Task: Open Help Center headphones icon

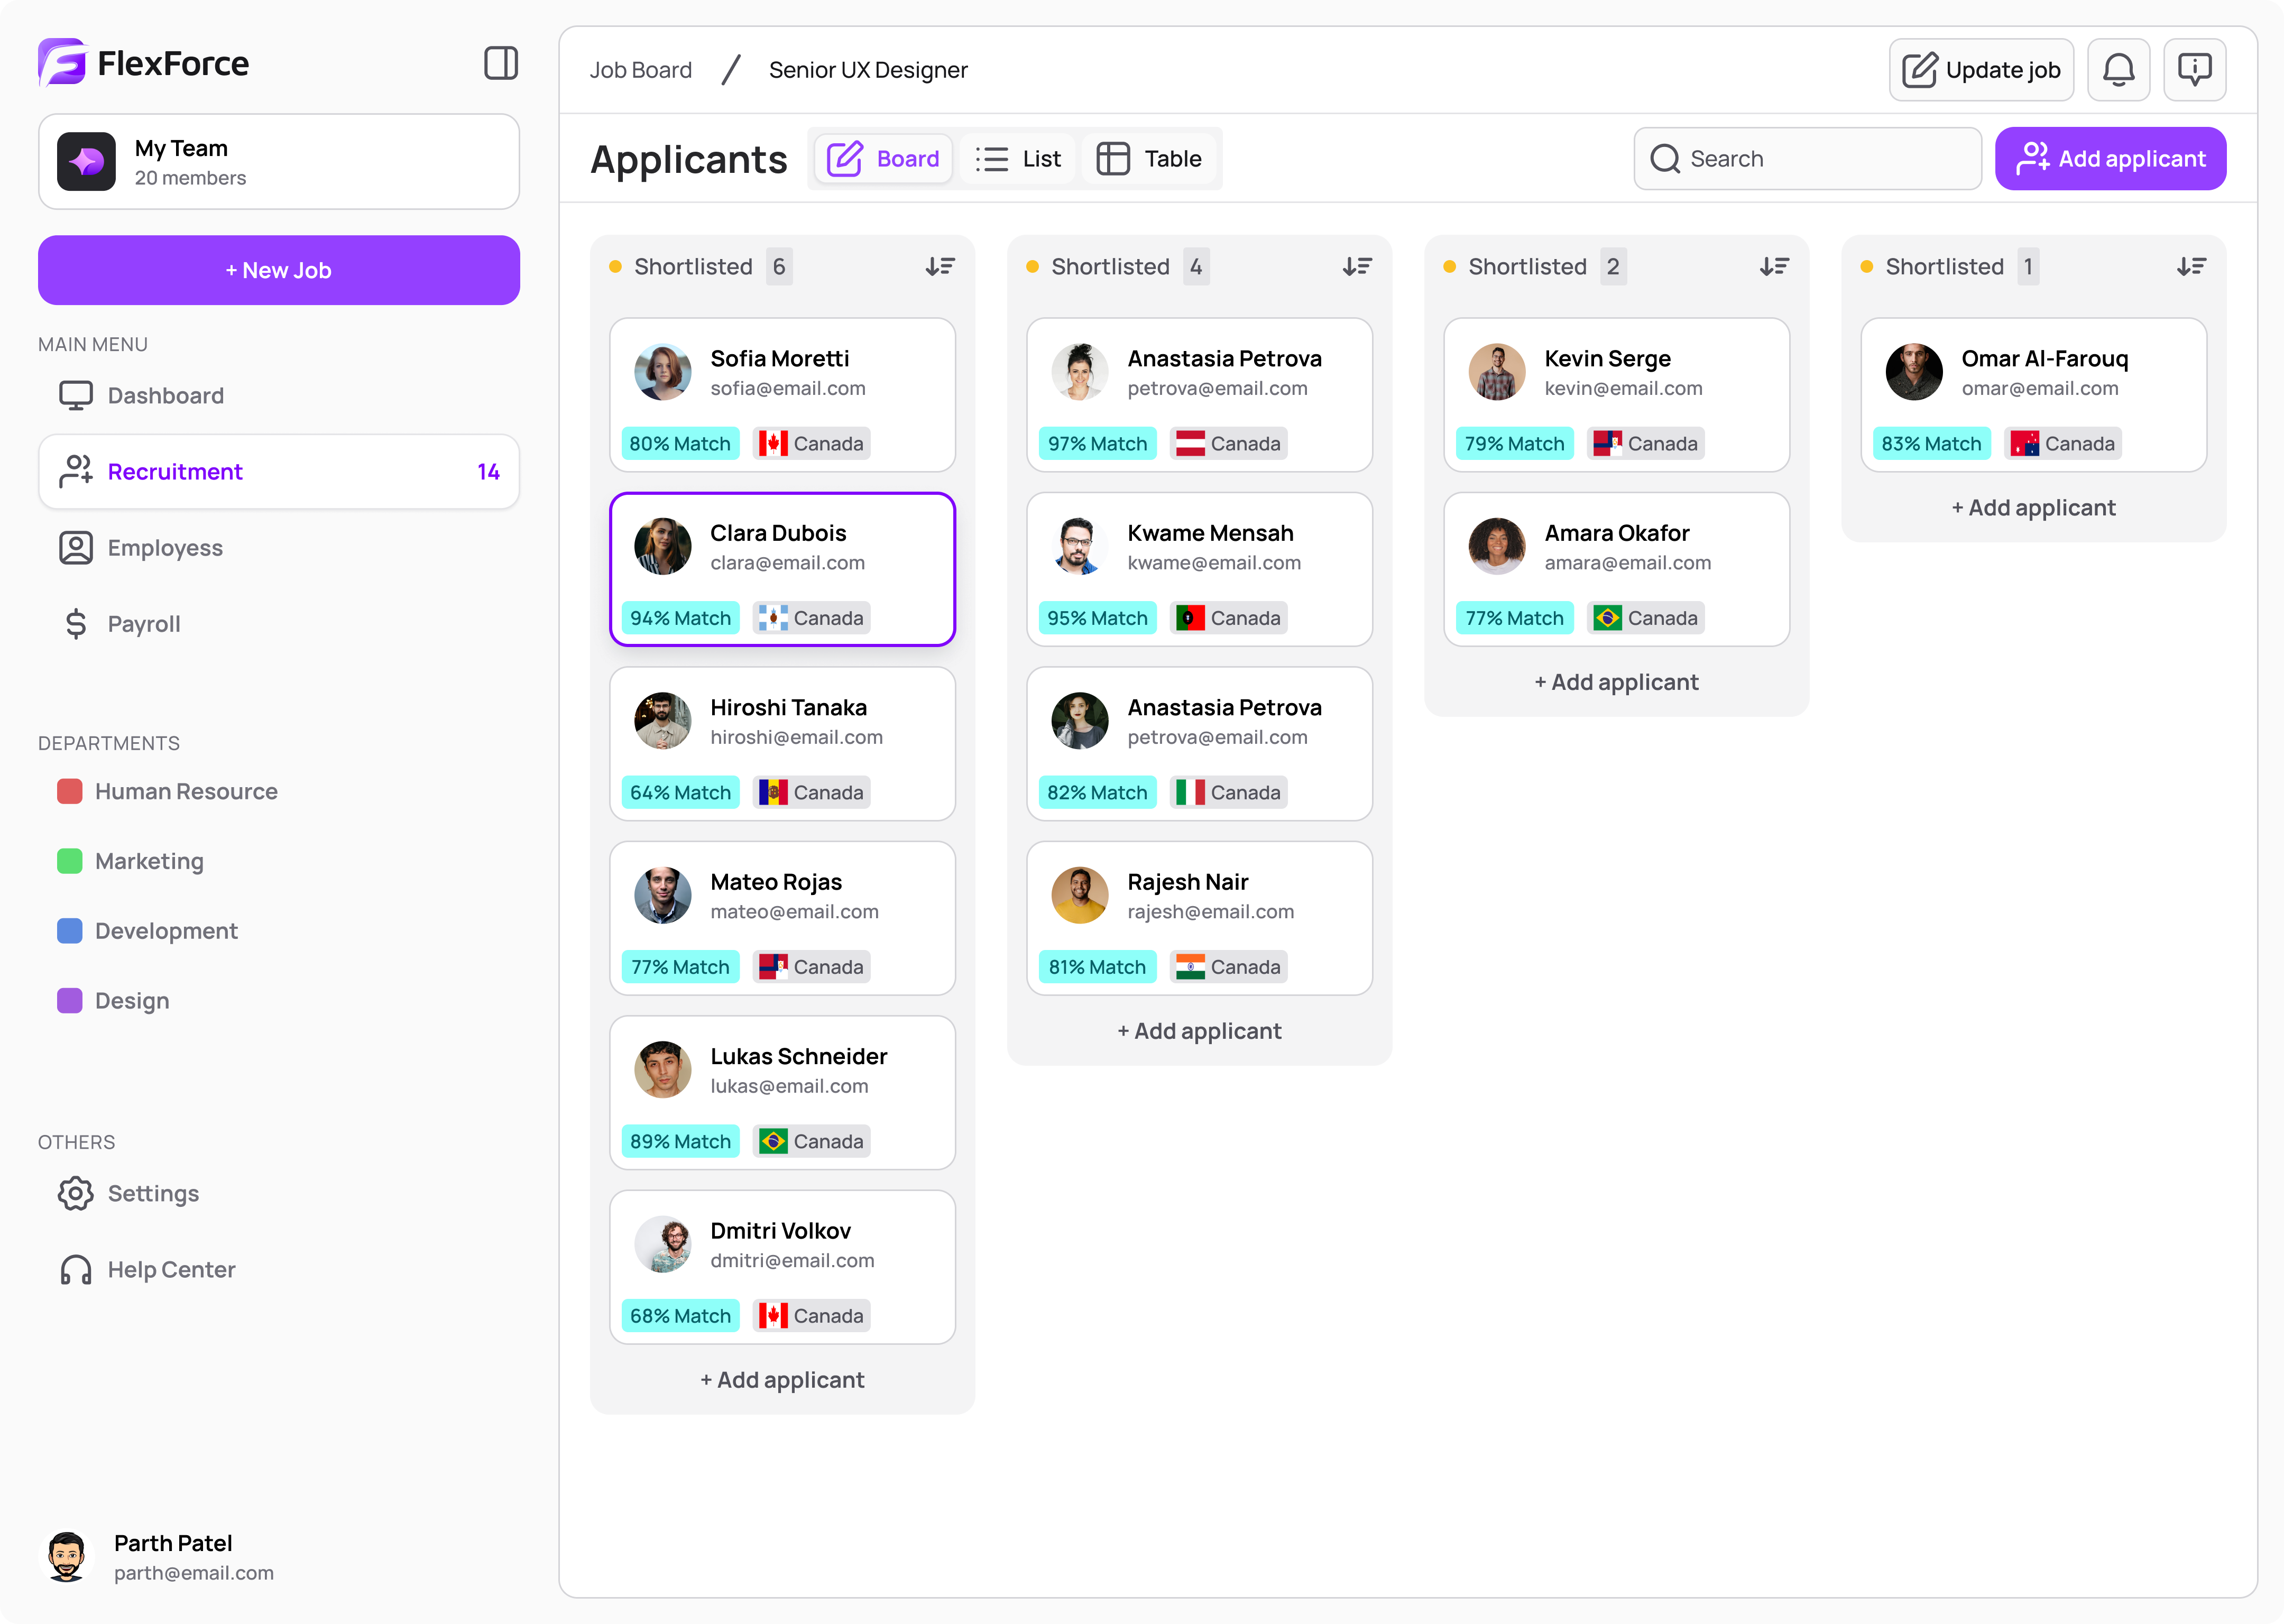Action: tap(76, 1270)
